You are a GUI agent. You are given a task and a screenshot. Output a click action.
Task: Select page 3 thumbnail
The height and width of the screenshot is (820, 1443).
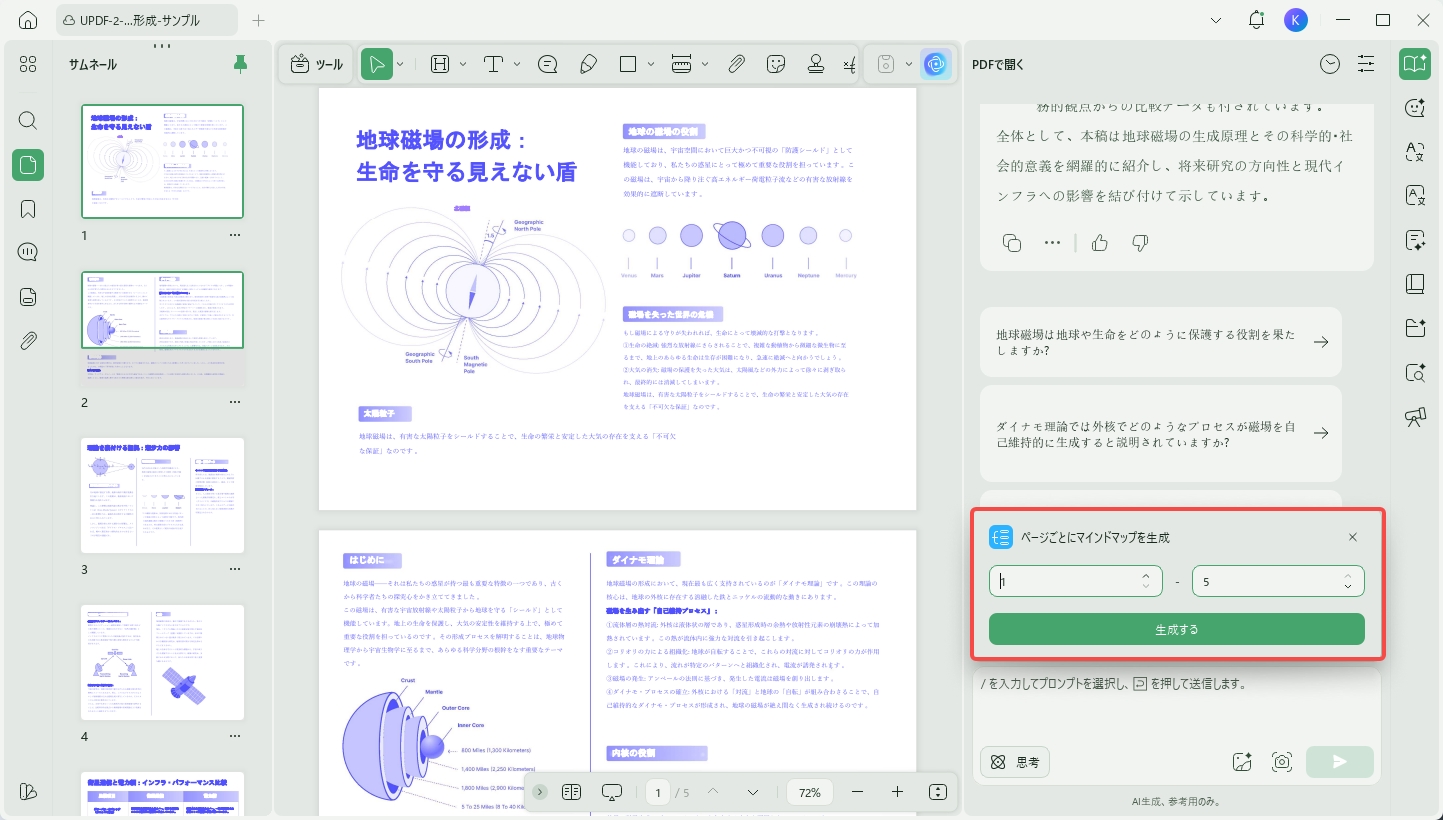click(162, 495)
